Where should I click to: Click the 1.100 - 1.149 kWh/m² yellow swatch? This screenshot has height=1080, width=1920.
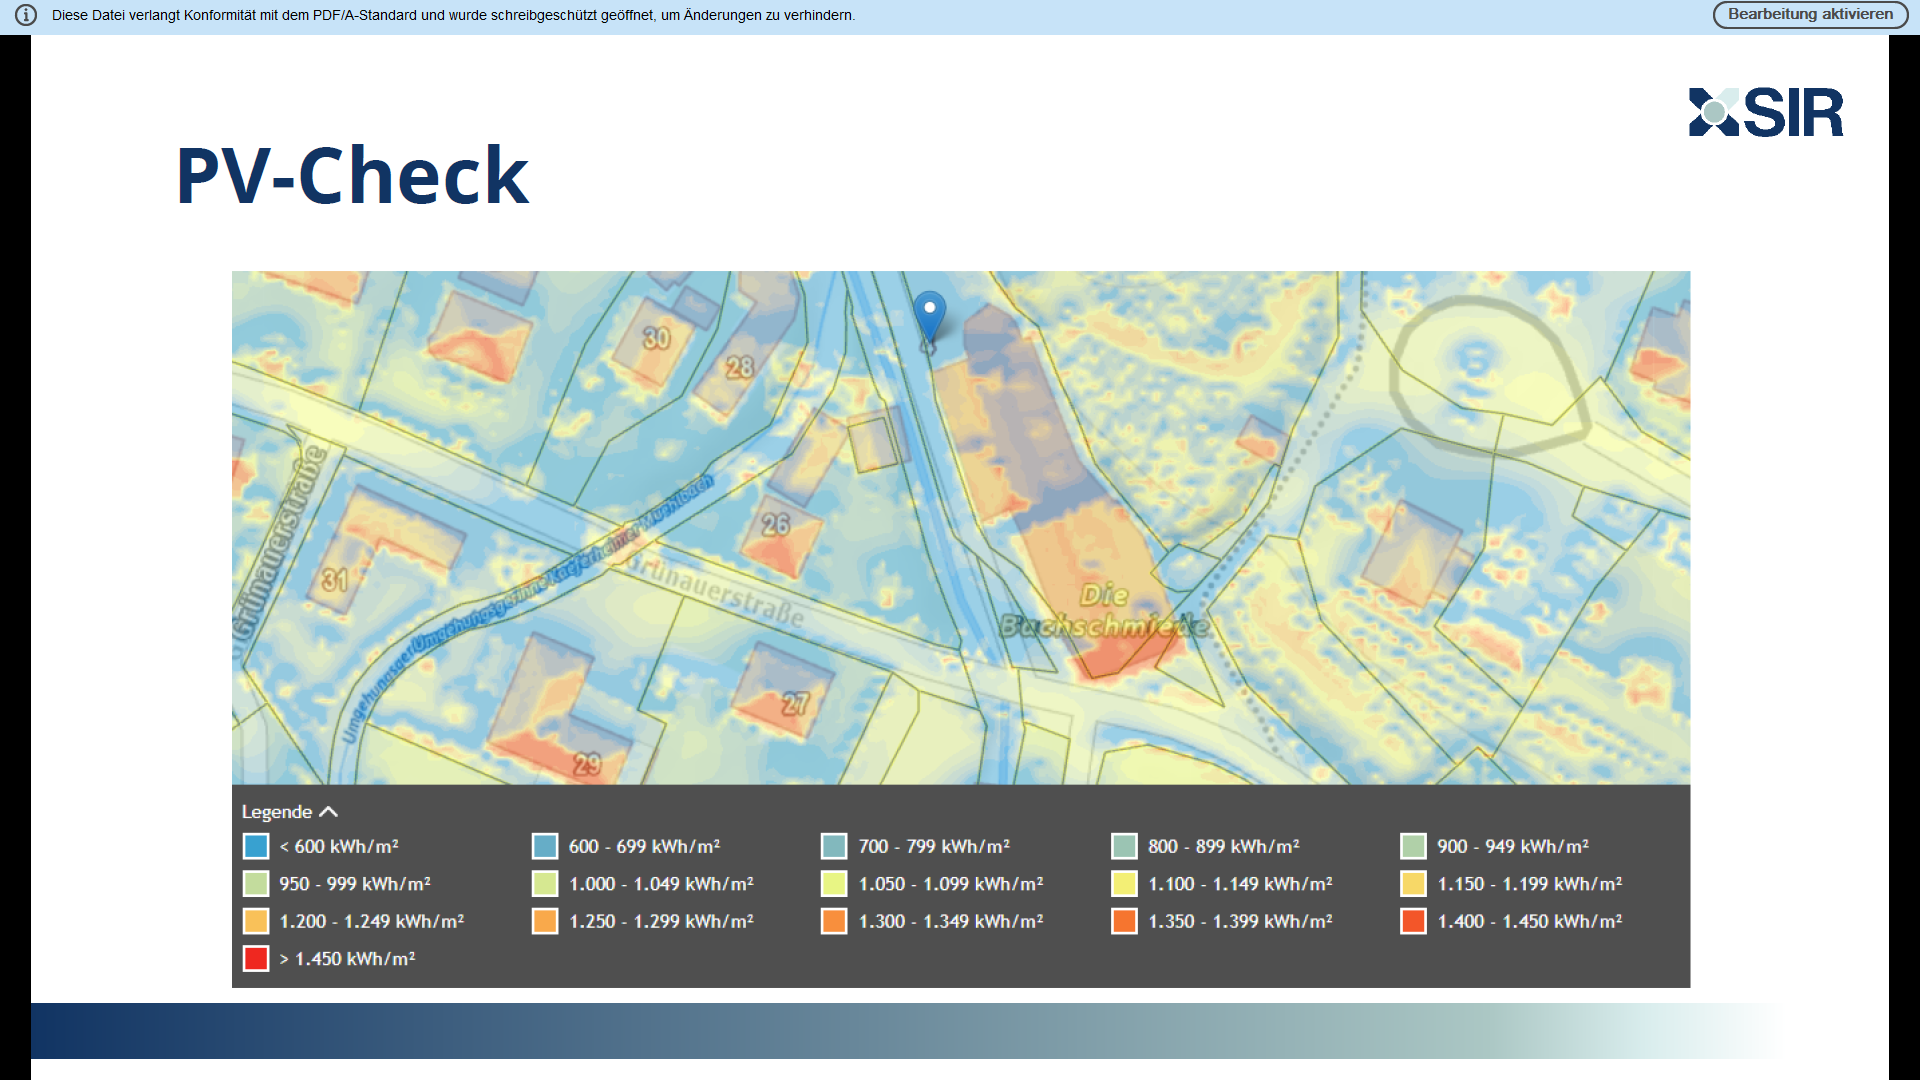pos(1124,884)
